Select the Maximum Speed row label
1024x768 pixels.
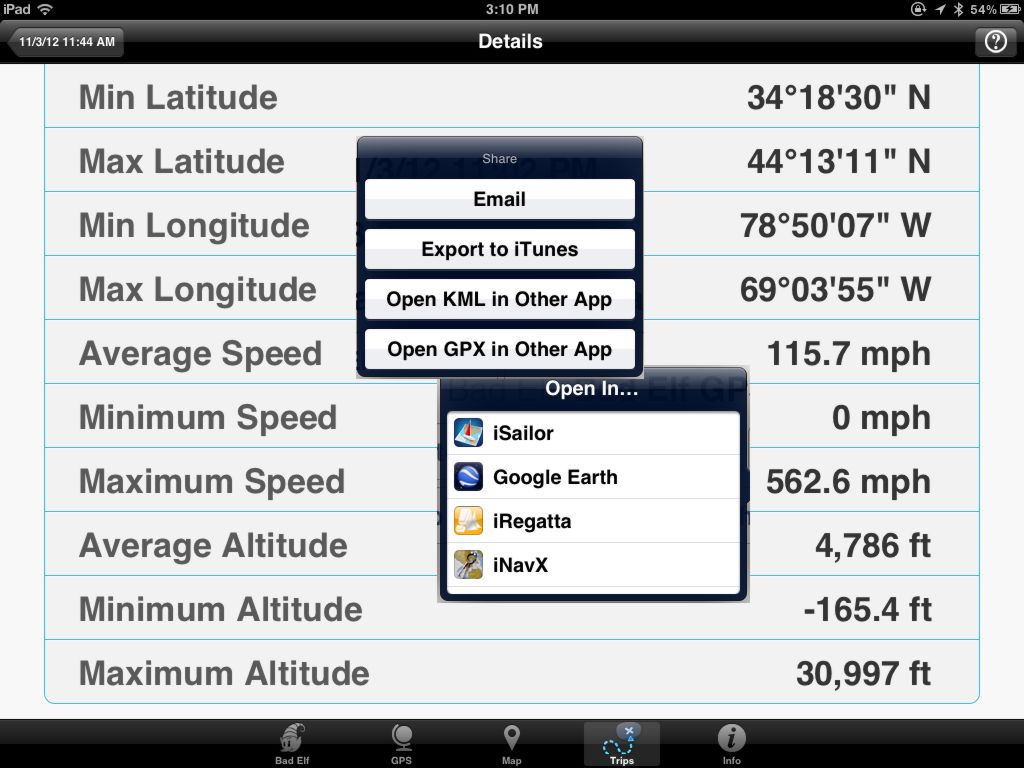[x=212, y=481]
